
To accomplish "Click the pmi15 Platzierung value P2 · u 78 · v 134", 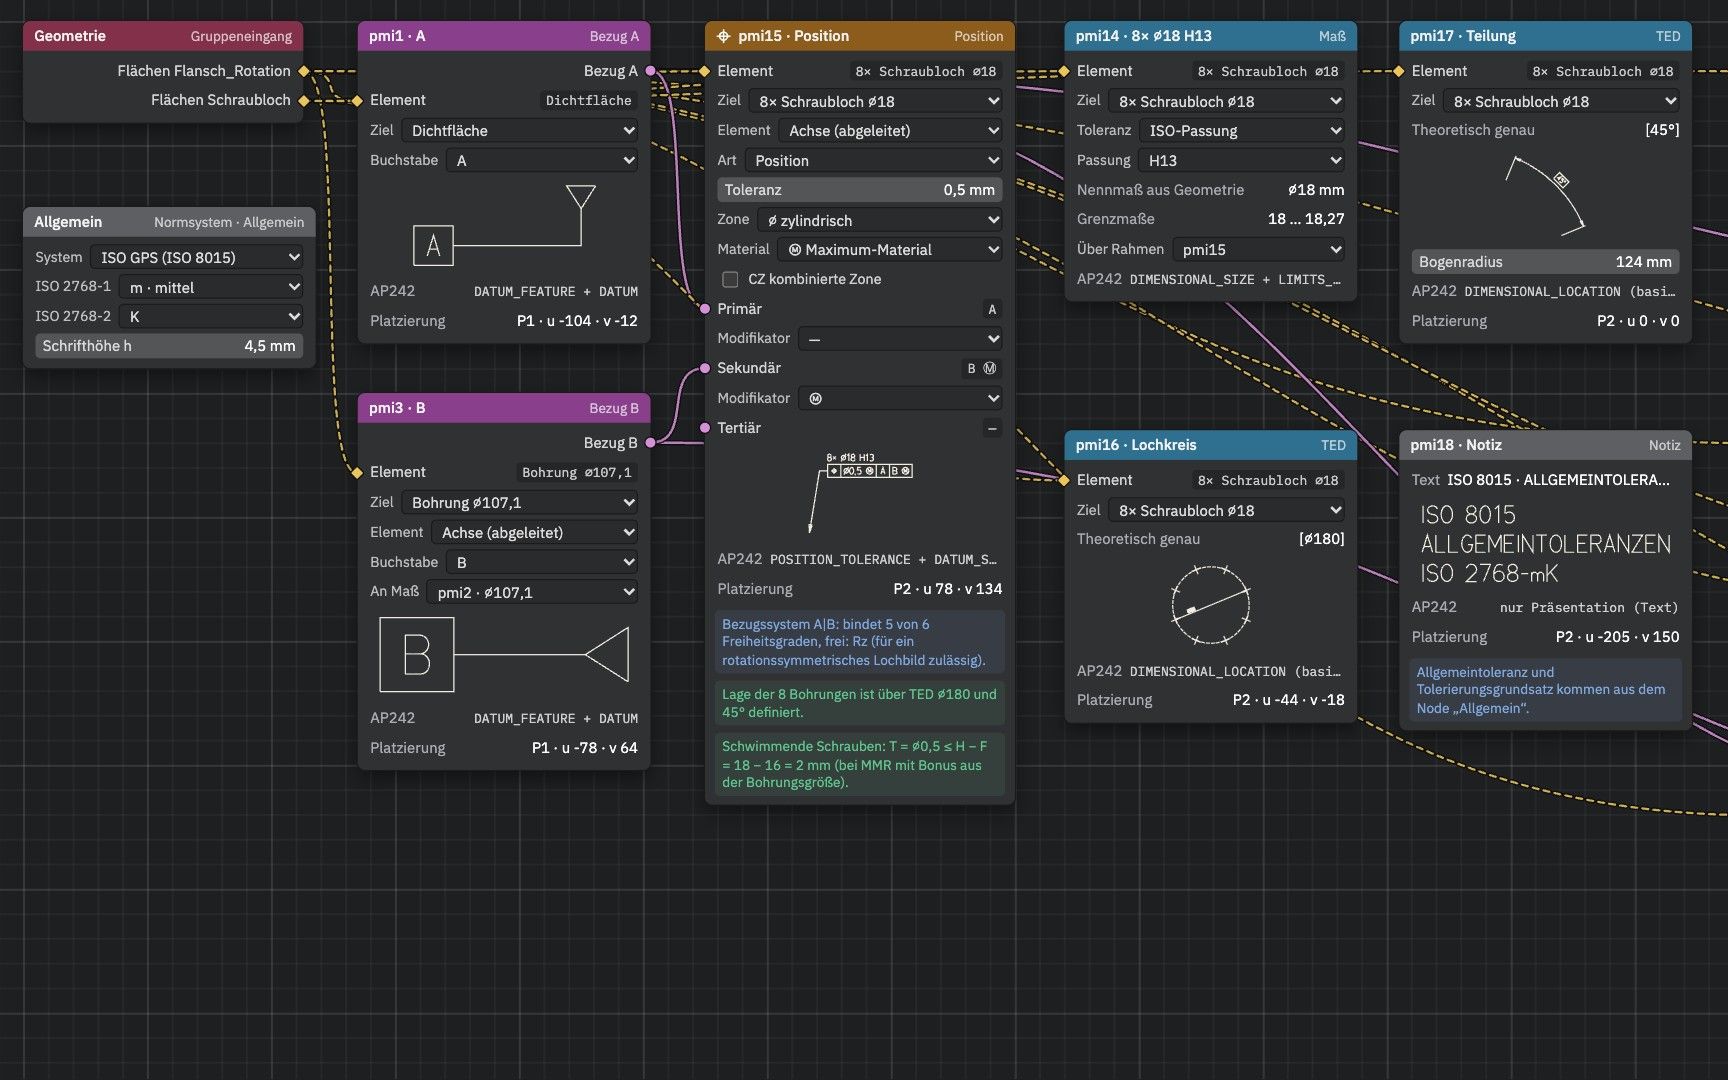I will pos(947,589).
